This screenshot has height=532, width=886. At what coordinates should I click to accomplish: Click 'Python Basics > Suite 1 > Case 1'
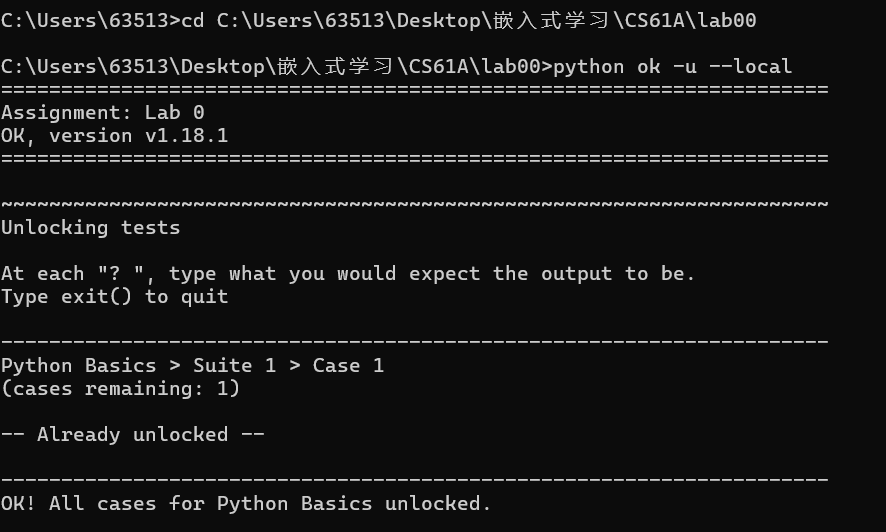[192, 365]
